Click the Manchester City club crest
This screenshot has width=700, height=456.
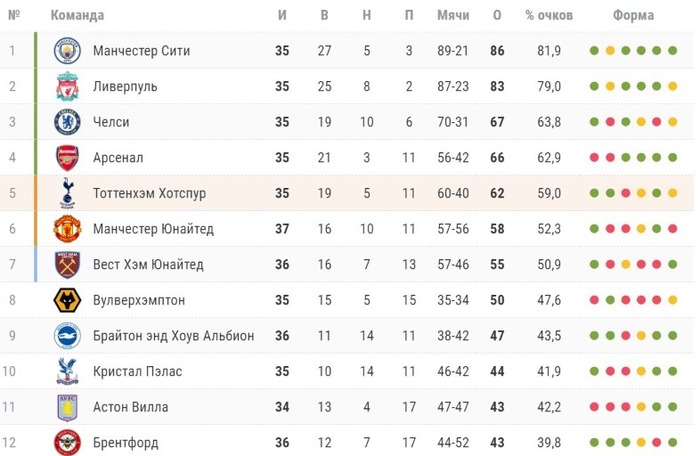(x=67, y=50)
